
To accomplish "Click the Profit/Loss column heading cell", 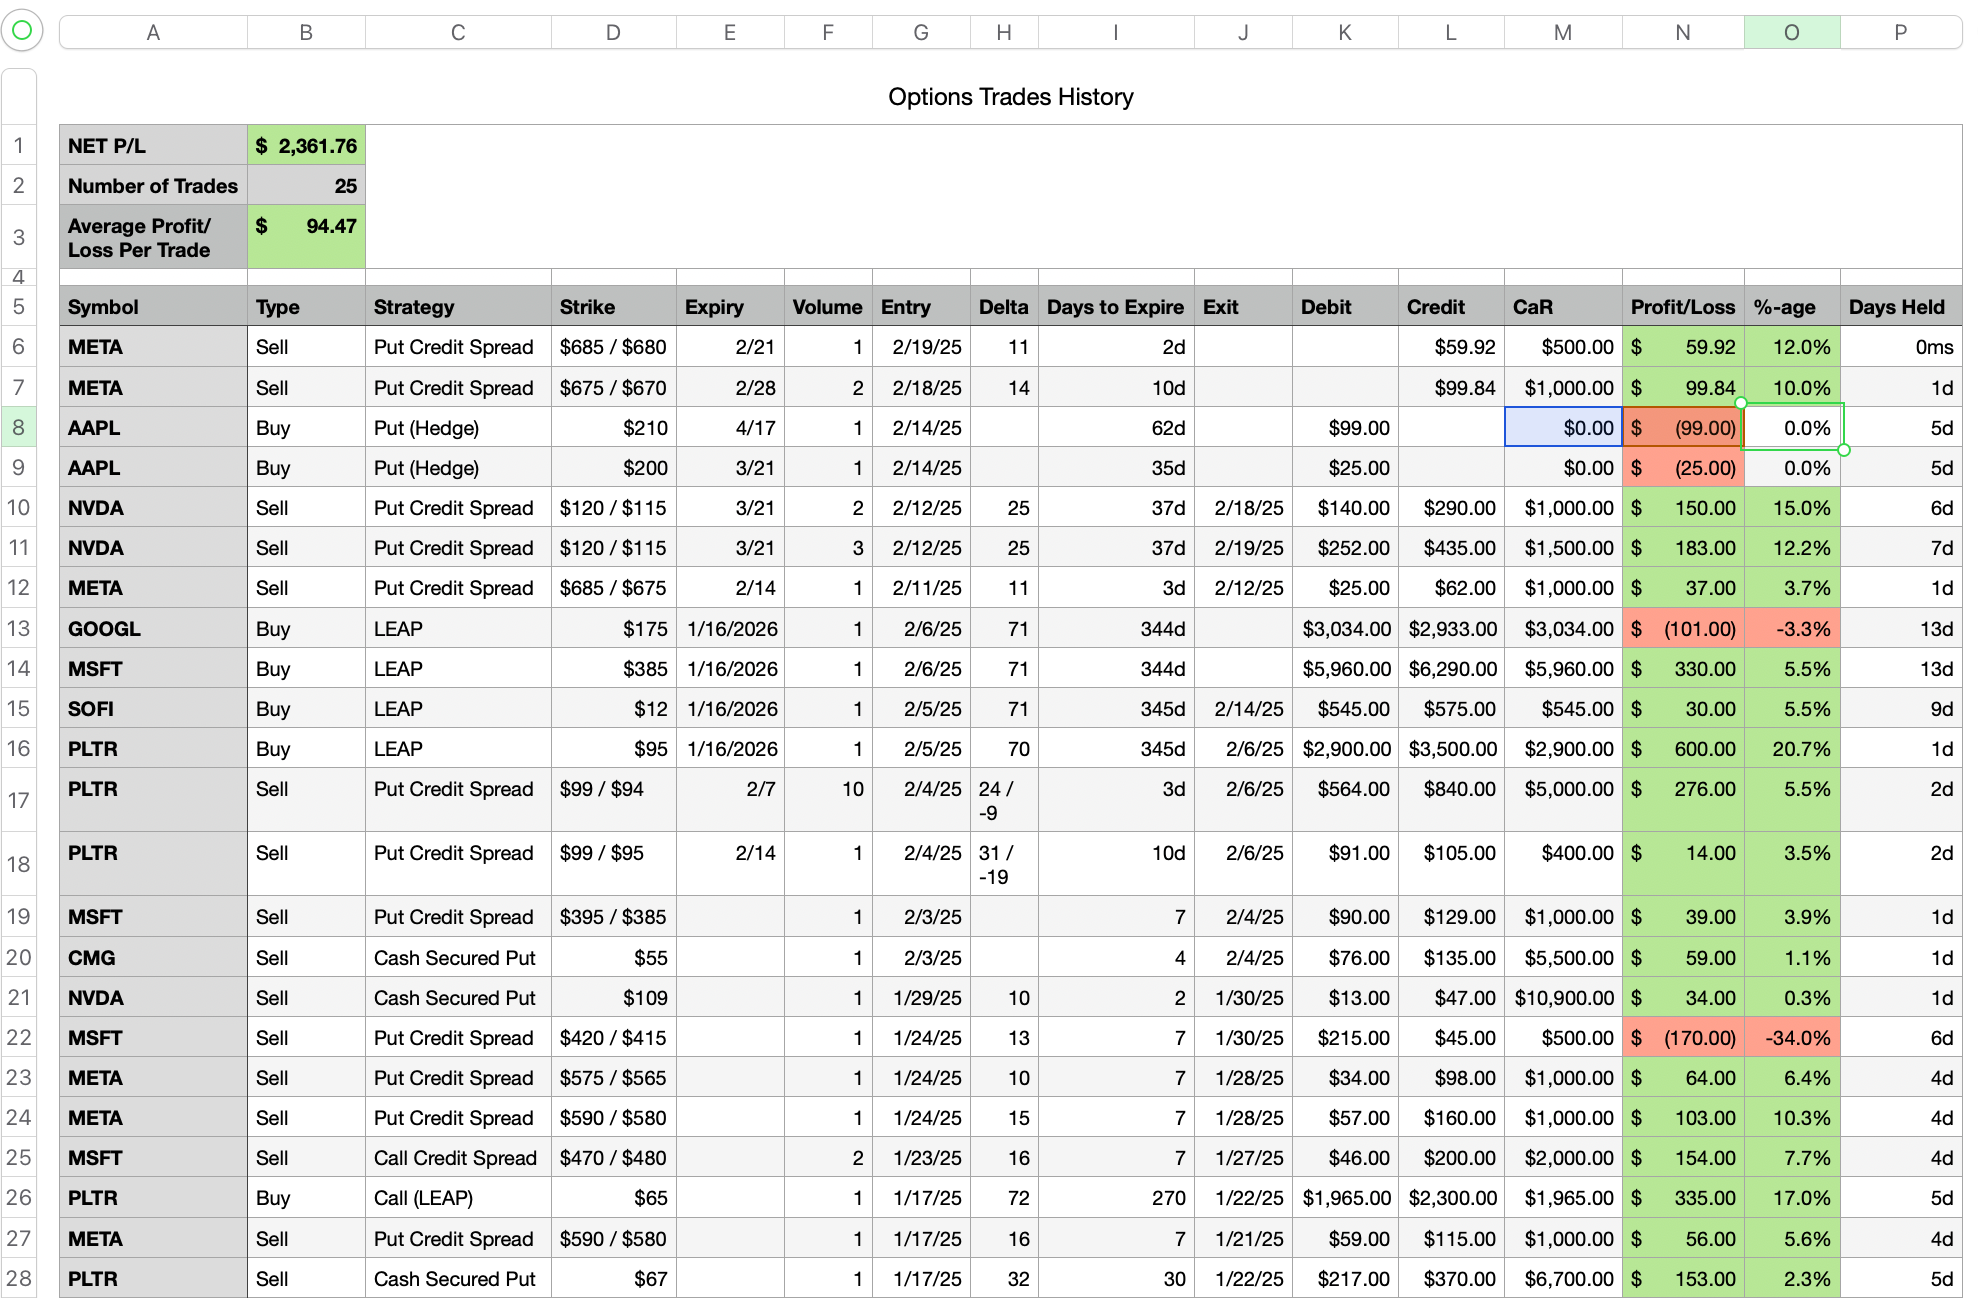I will (1683, 307).
